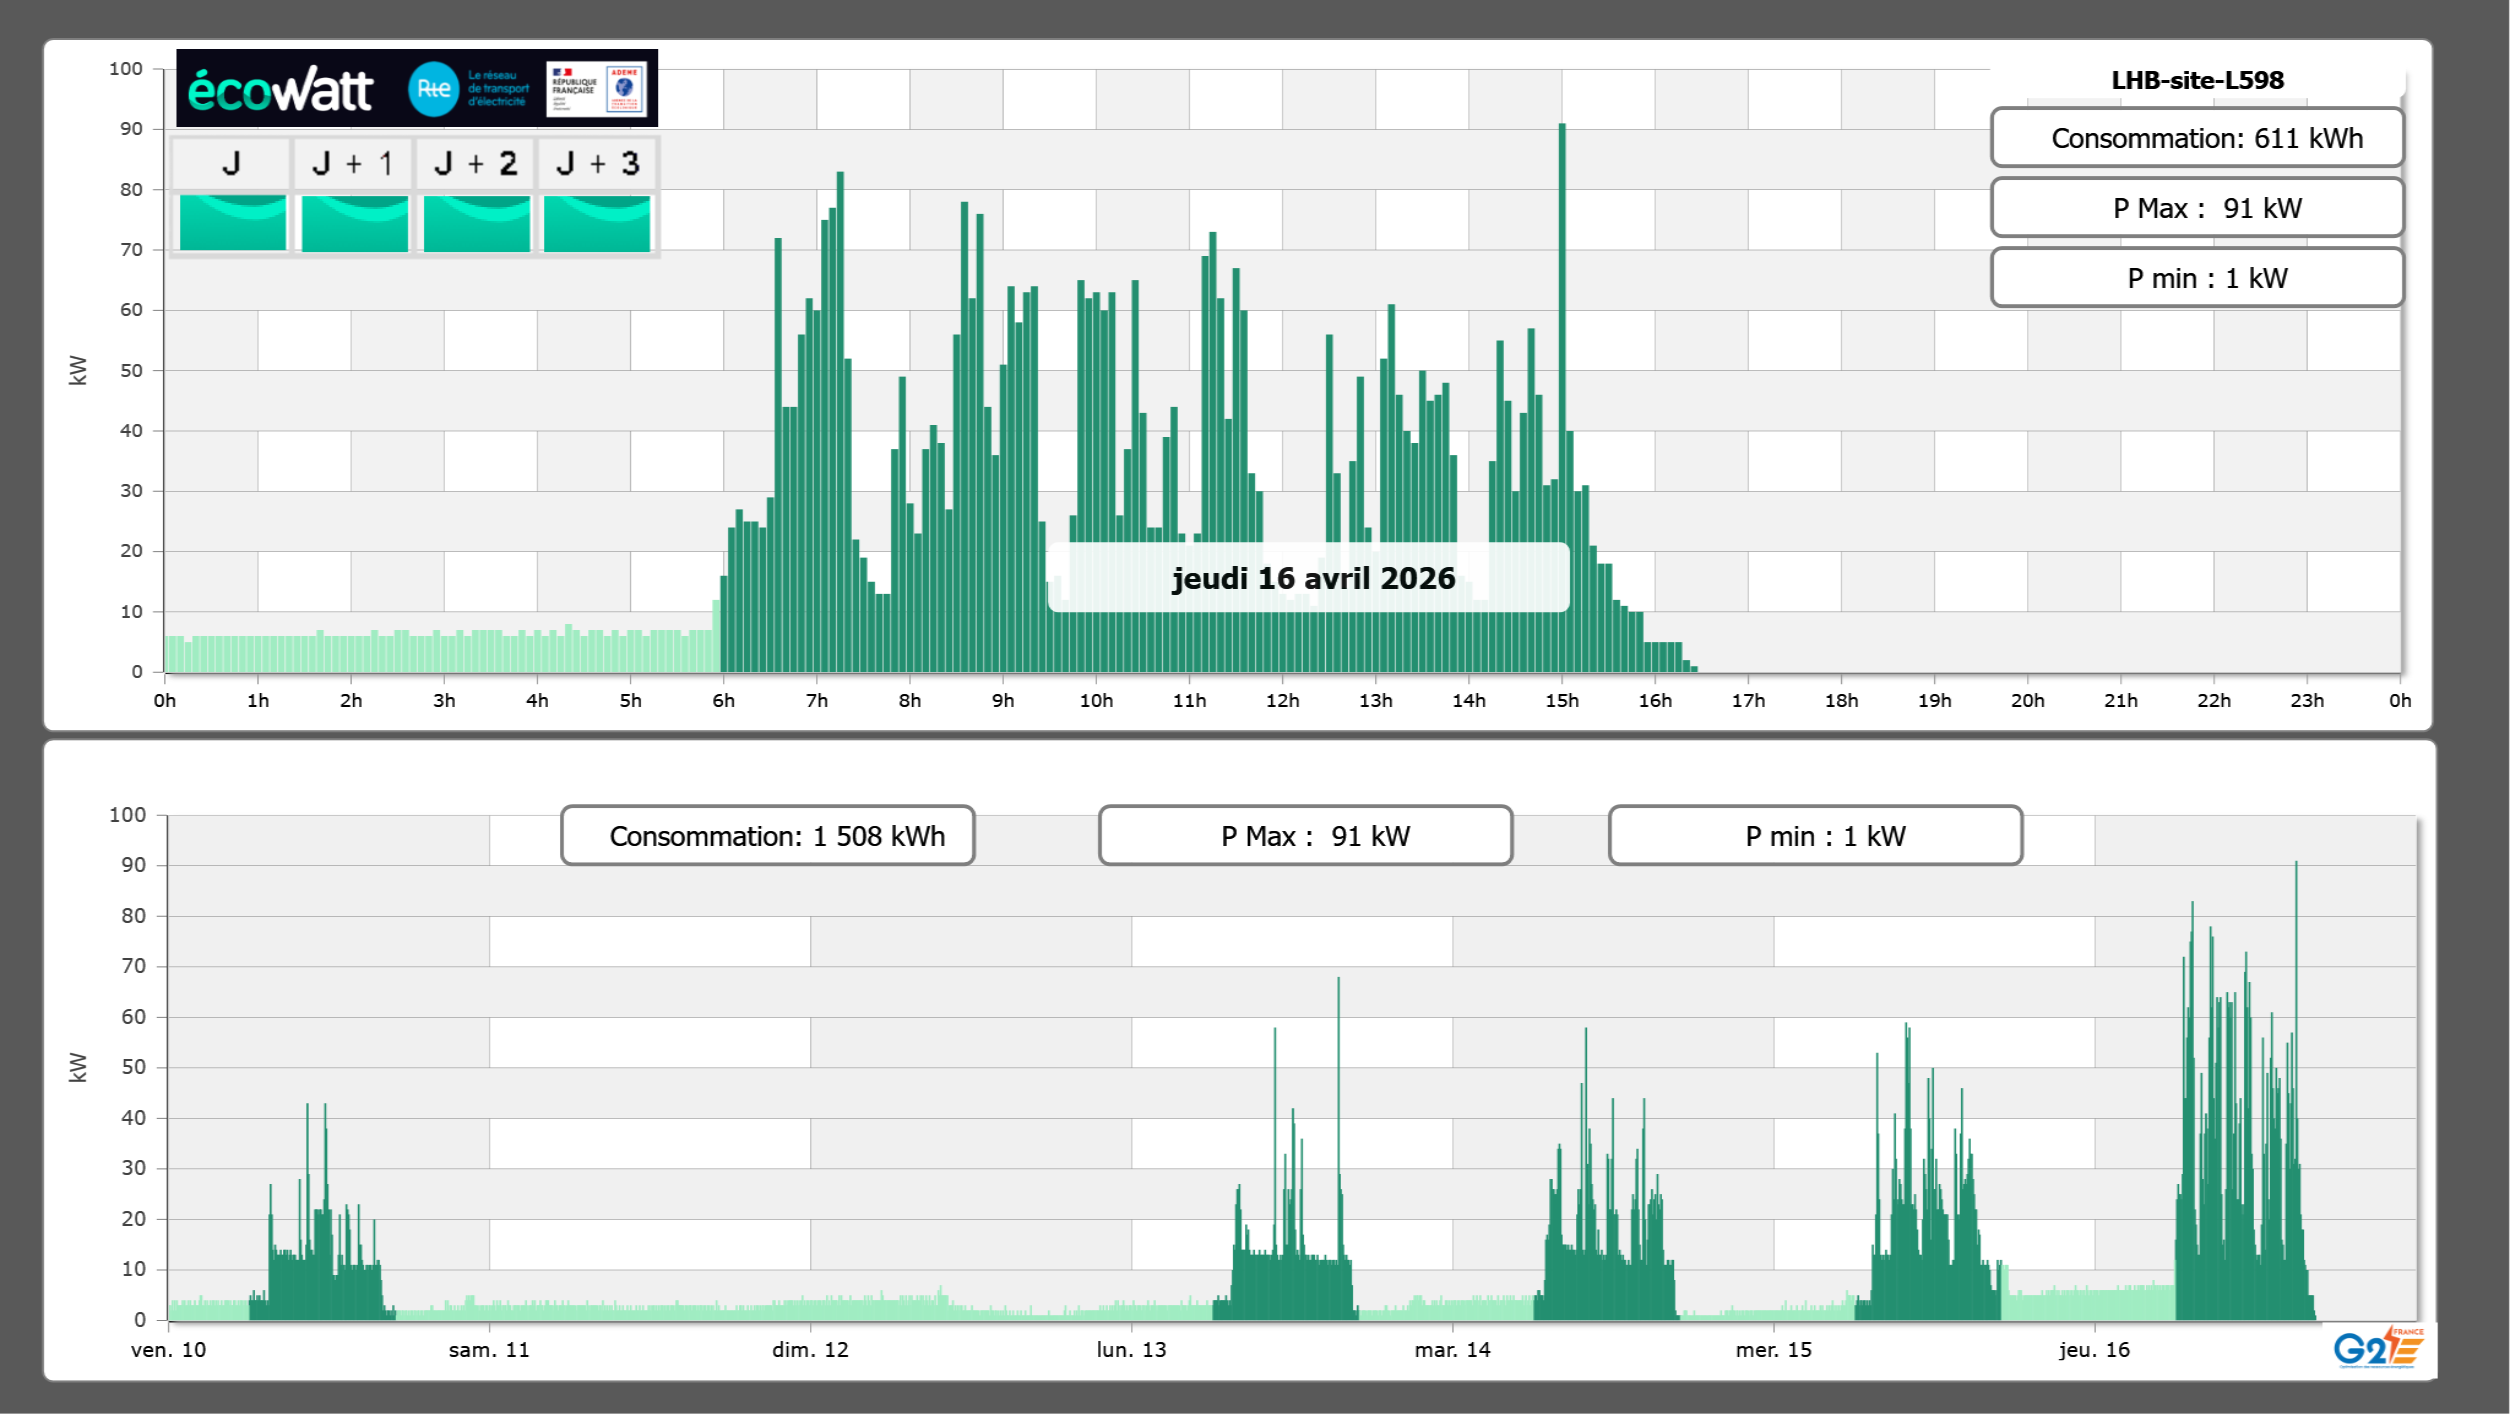Click the green J day signal tile
2511x1415 pixels.
tap(232, 223)
